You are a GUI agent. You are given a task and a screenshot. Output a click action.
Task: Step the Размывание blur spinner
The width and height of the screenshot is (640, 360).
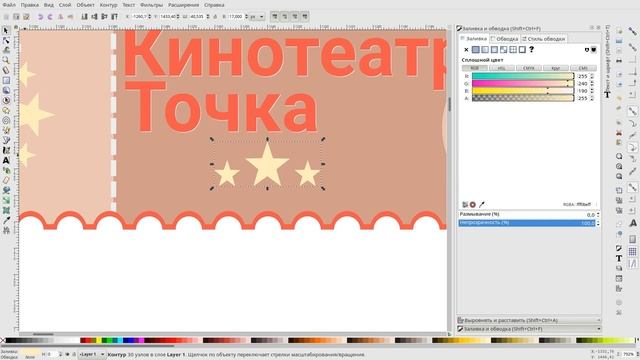click(598, 214)
